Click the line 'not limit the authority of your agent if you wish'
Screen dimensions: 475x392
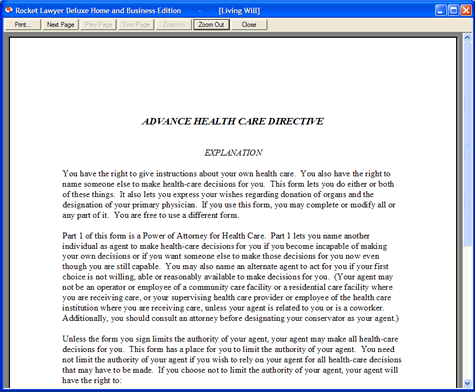(232, 360)
